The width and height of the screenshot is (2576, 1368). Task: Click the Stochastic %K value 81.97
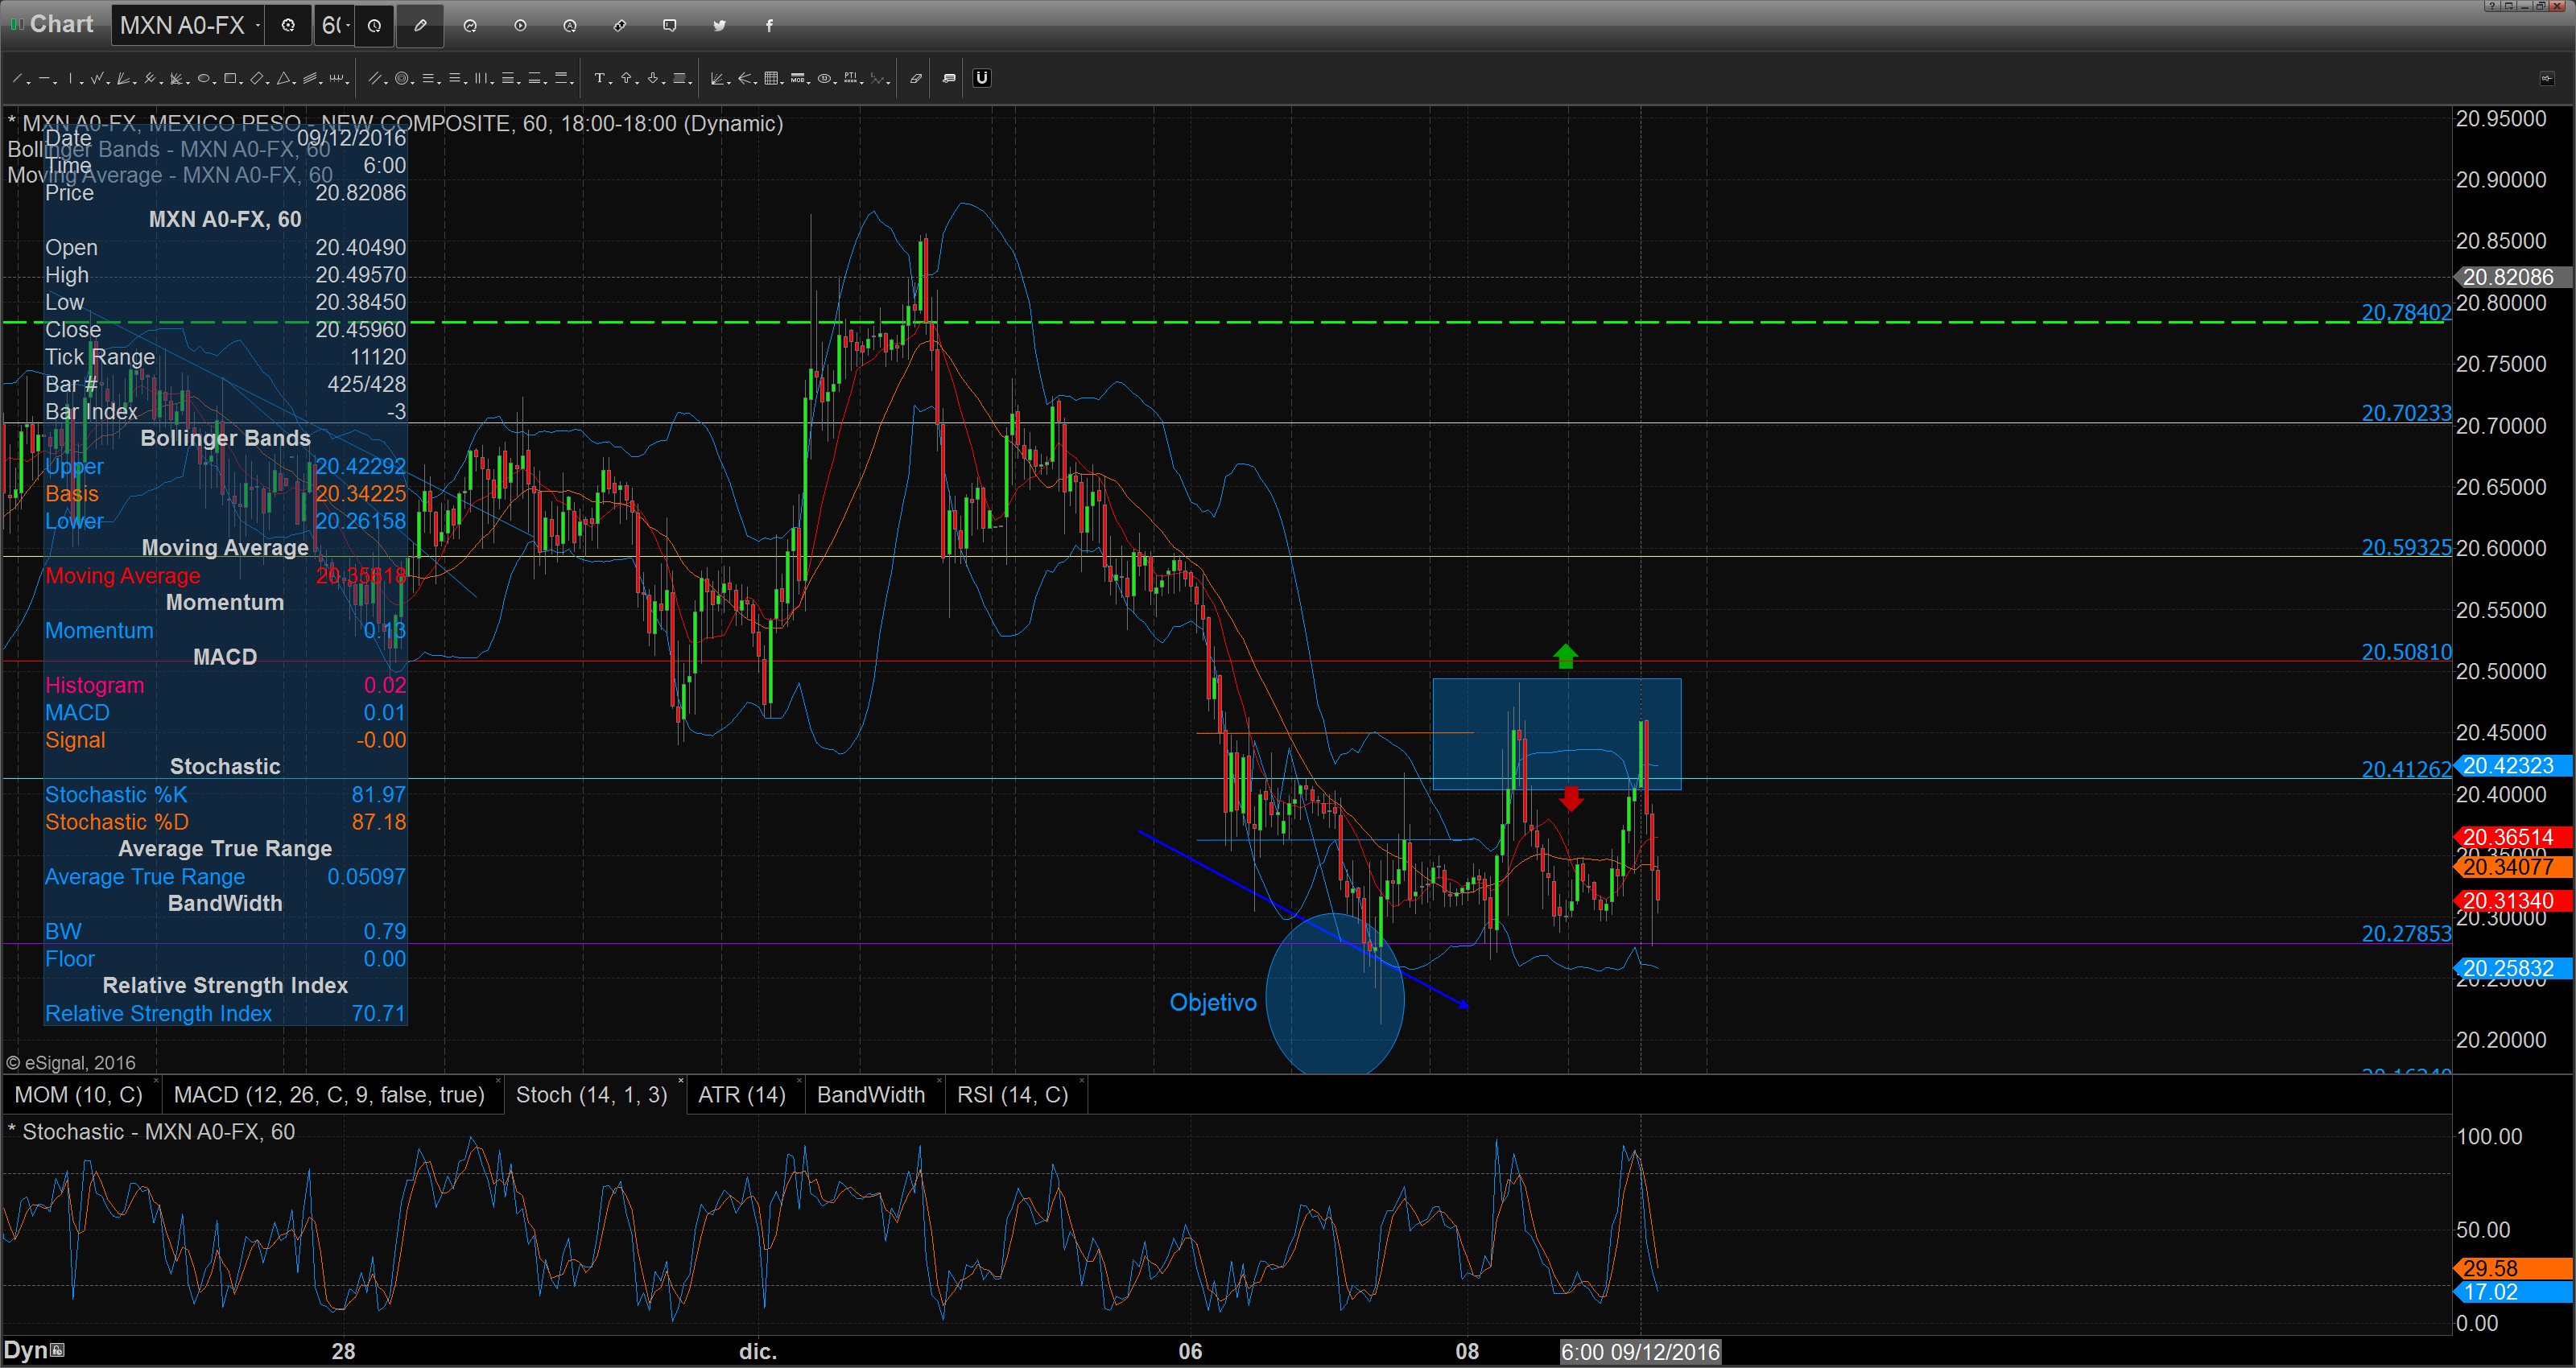click(378, 795)
